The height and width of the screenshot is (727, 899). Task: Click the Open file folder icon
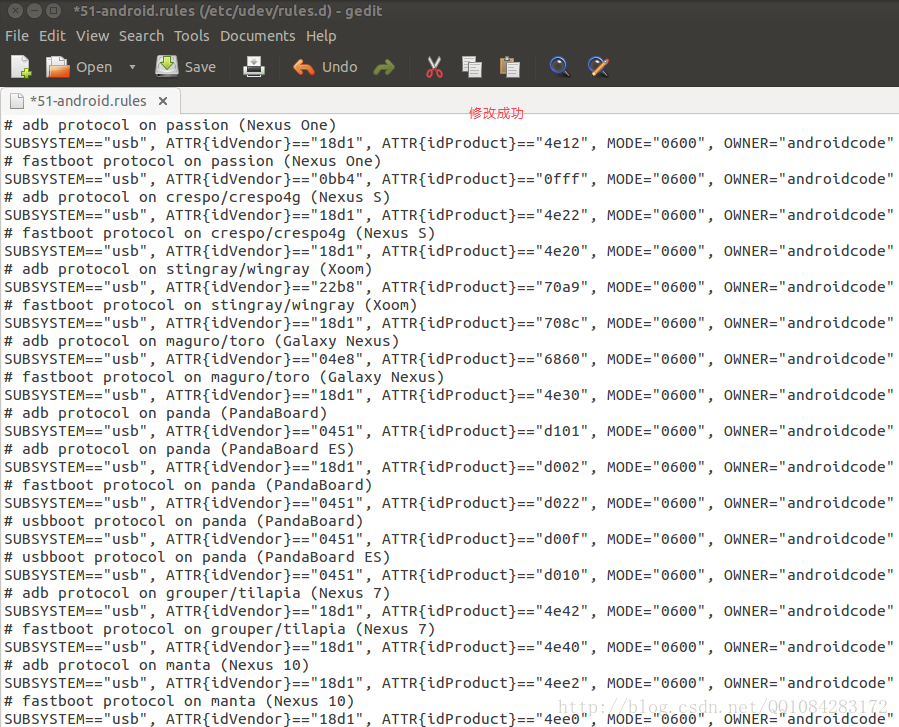pos(57,67)
